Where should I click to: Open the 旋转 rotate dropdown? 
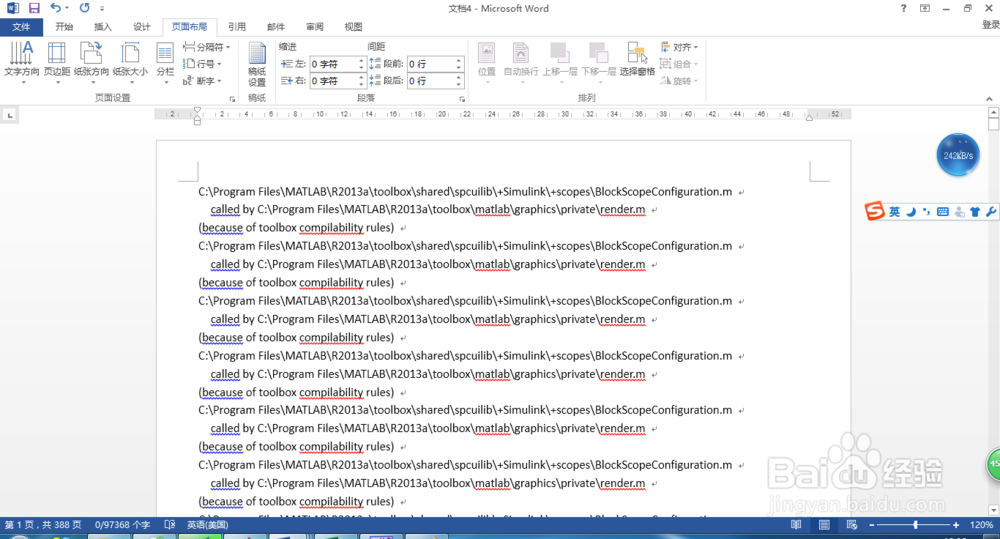click(679, 81)
